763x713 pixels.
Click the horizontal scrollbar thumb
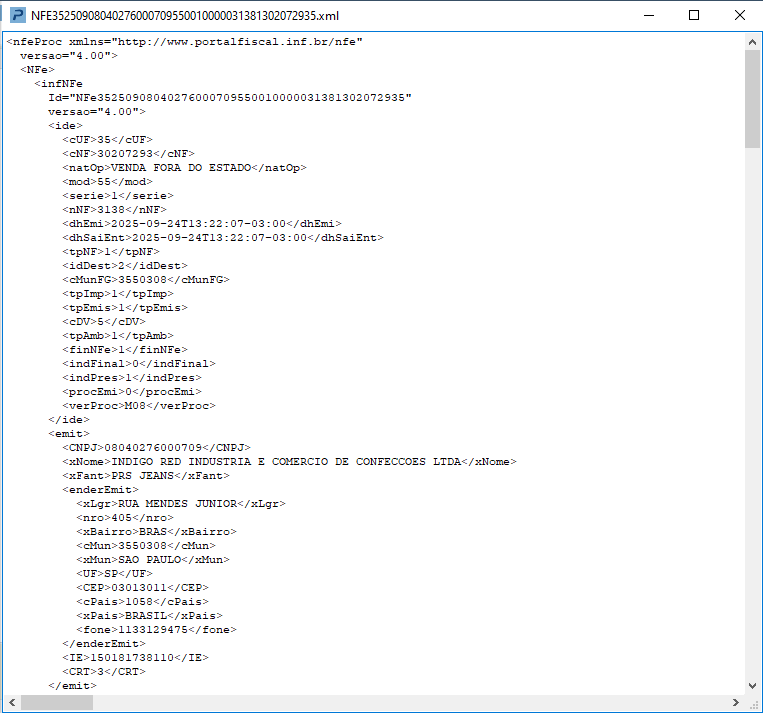57,702
